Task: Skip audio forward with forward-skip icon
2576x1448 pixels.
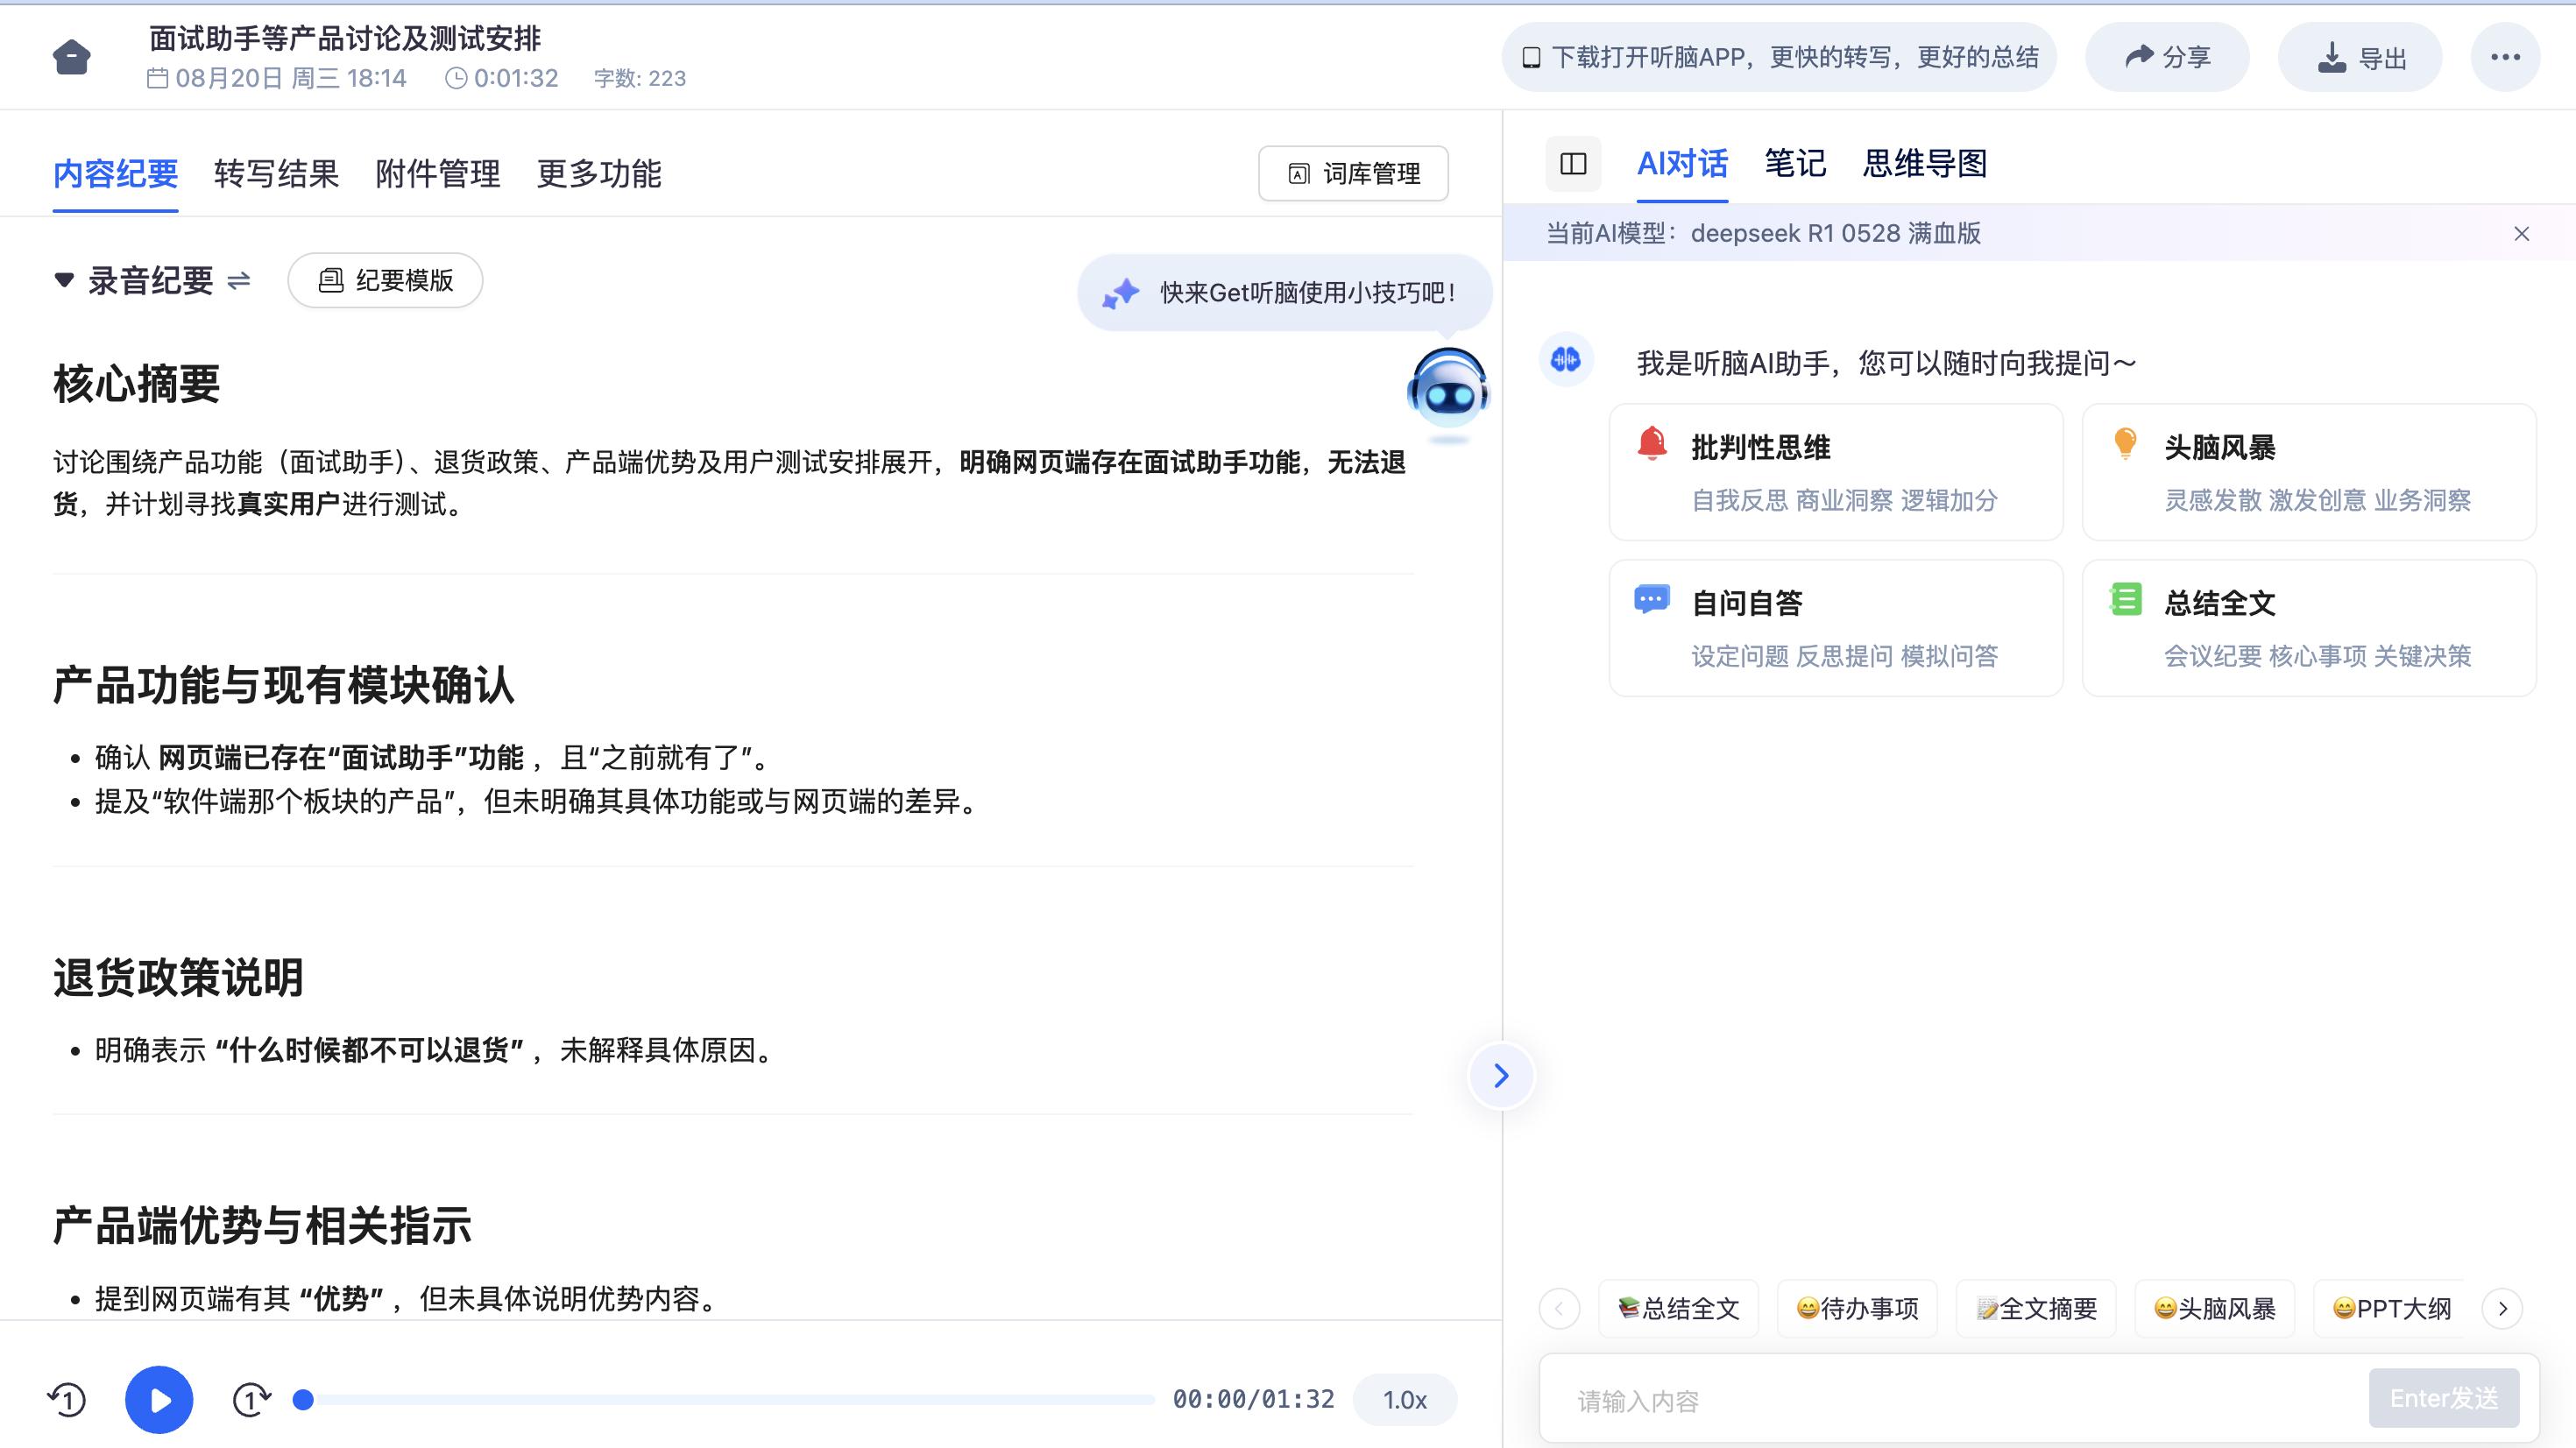Action: point(251,1399)
